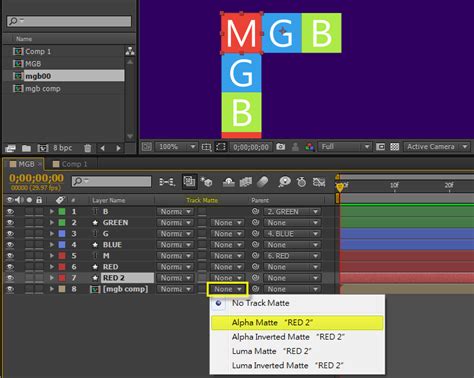Click the viewer timecode 0;00;00;00
The height and width of the screenshot is (378, 474).
pos(251,147)
